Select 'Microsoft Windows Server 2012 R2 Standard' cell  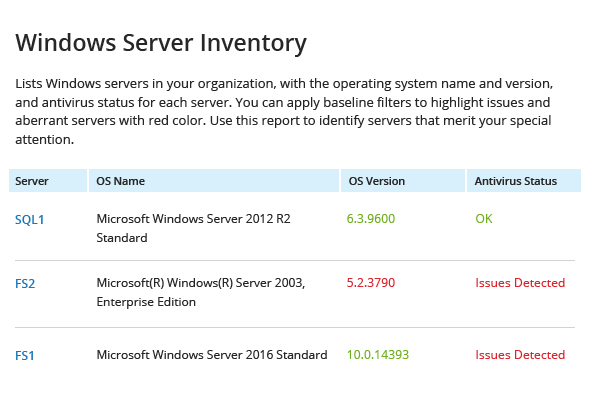[x=193, y=228]
